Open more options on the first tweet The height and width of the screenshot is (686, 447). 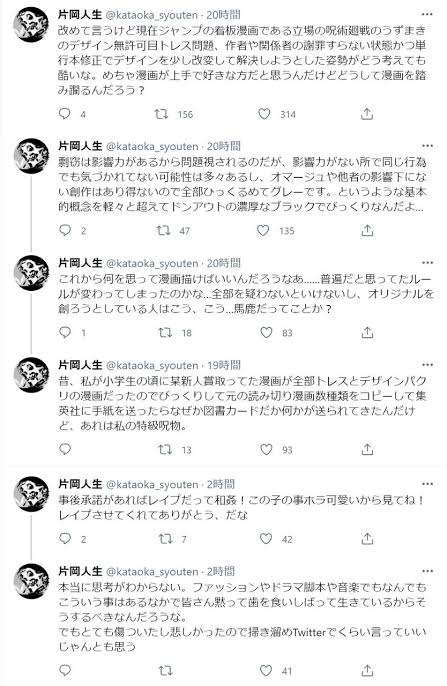click(427, 14)
